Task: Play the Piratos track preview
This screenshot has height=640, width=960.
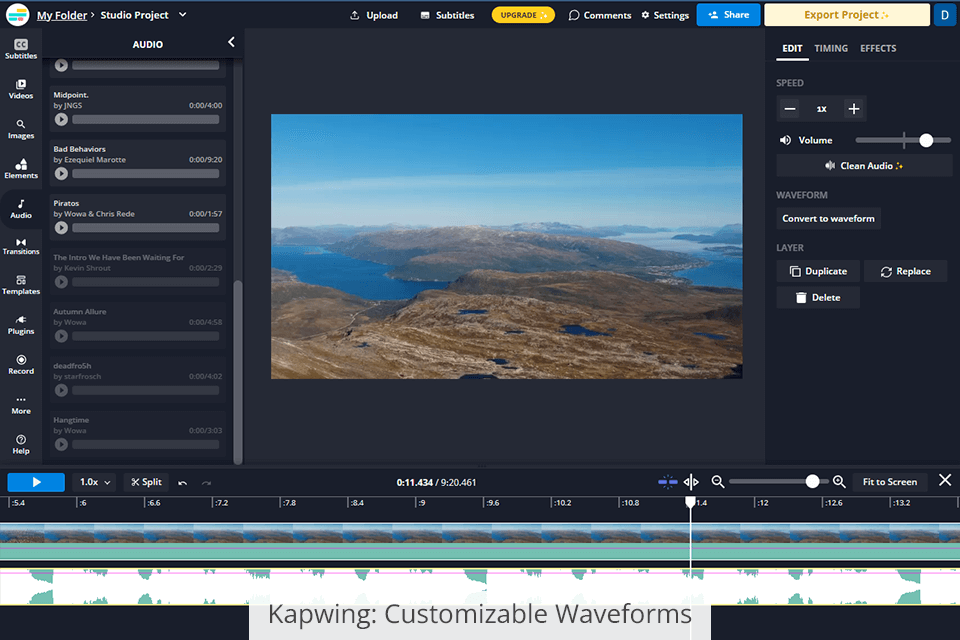Action: 61,228
